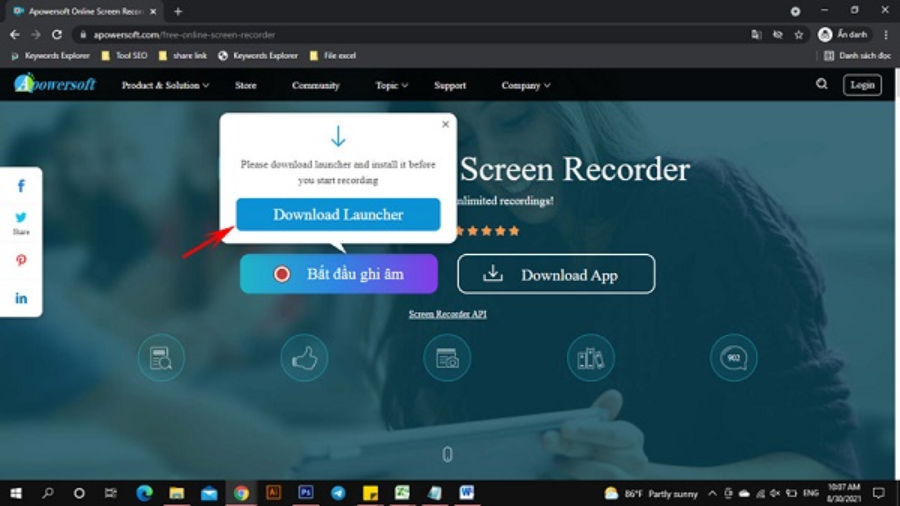Viewport: 900px width, 506px height.
Task: Click the thumbs-up feature icon
Action: click(304, 358)
